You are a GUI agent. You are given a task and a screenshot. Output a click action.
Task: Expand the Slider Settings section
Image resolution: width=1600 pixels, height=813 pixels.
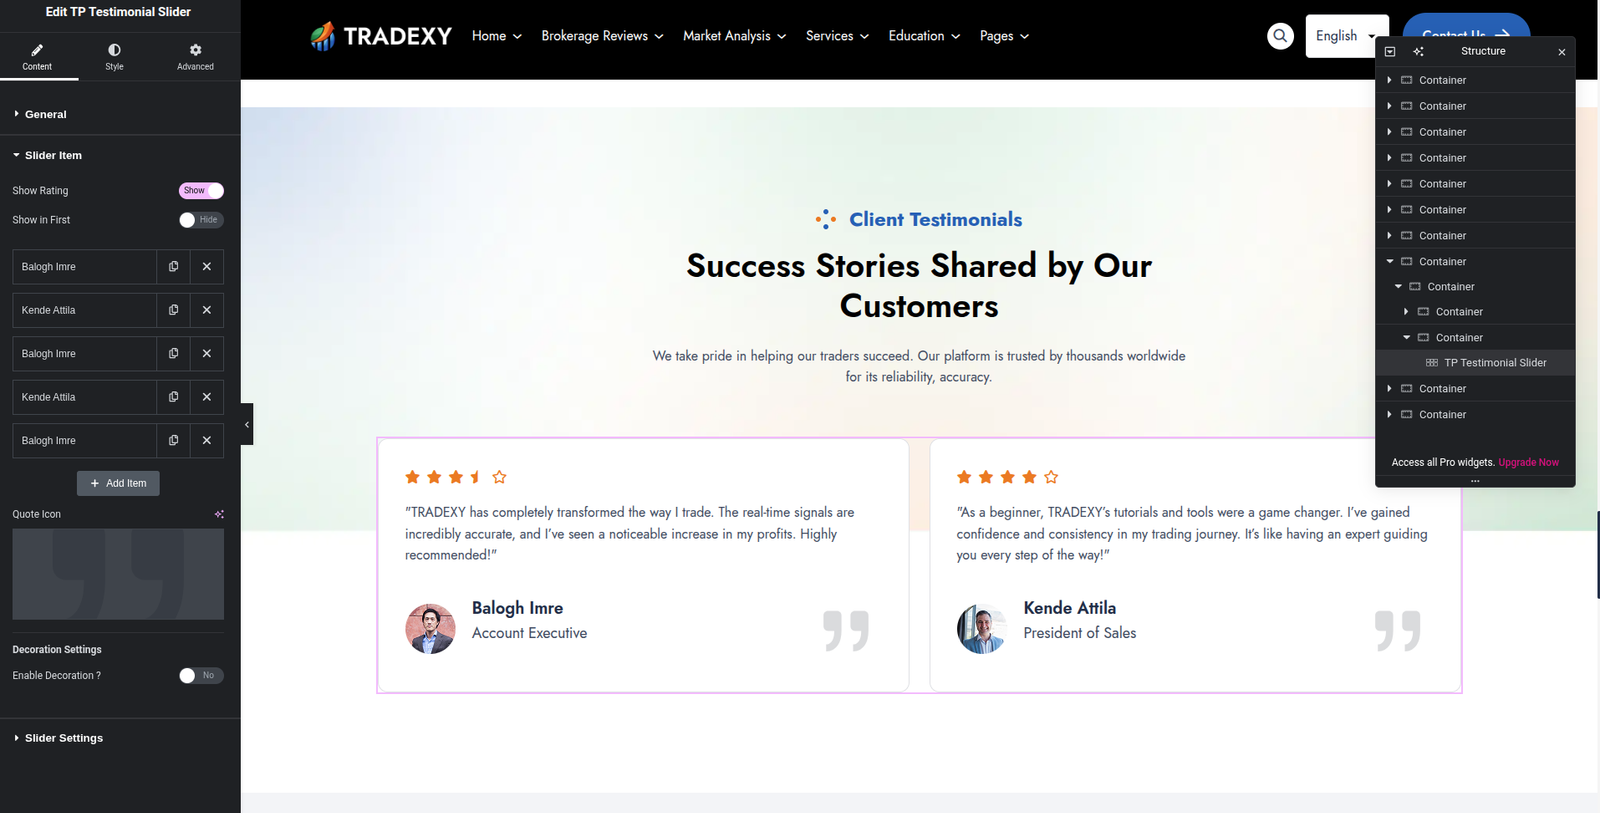(64, 738)
